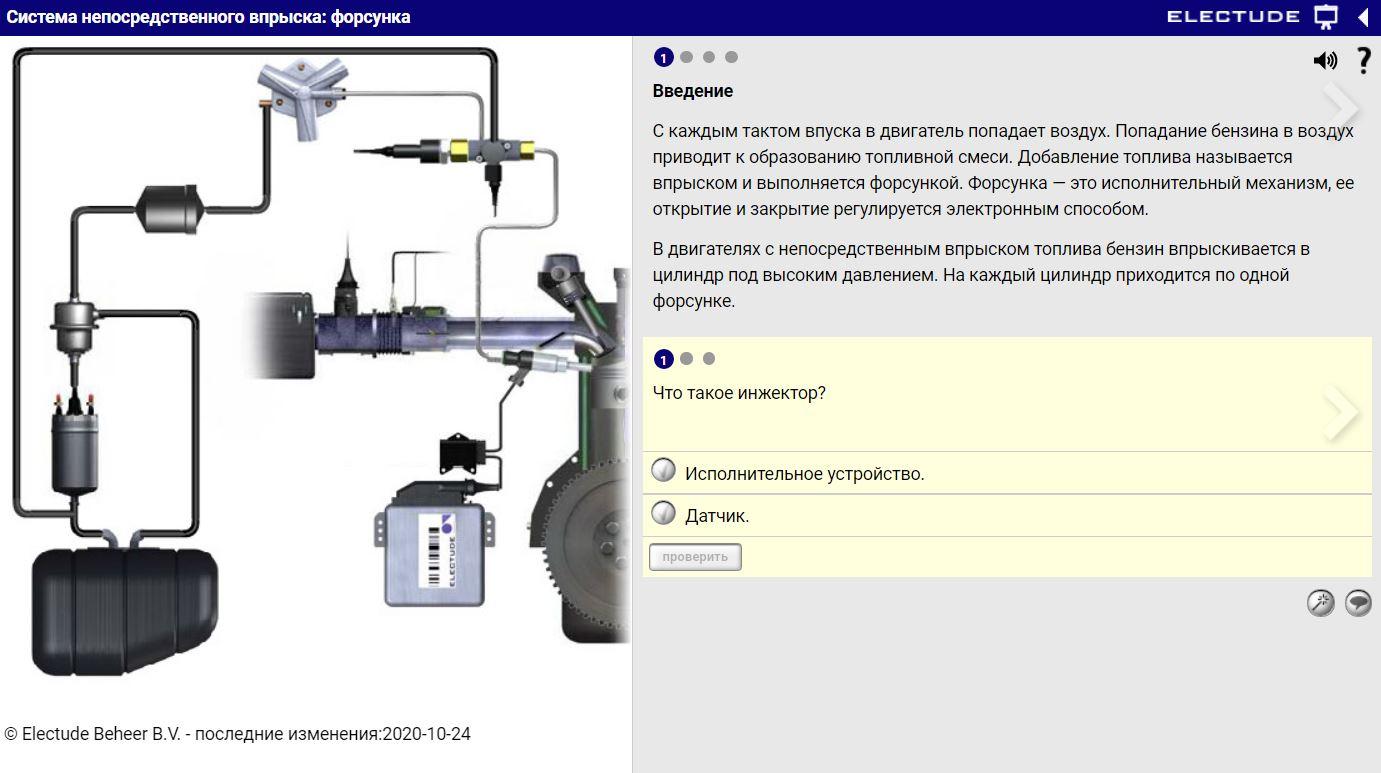Mute the lesson audio speaker icon
The width and height of the screenshot is (1381, 773).
[x=1325, y=61]
